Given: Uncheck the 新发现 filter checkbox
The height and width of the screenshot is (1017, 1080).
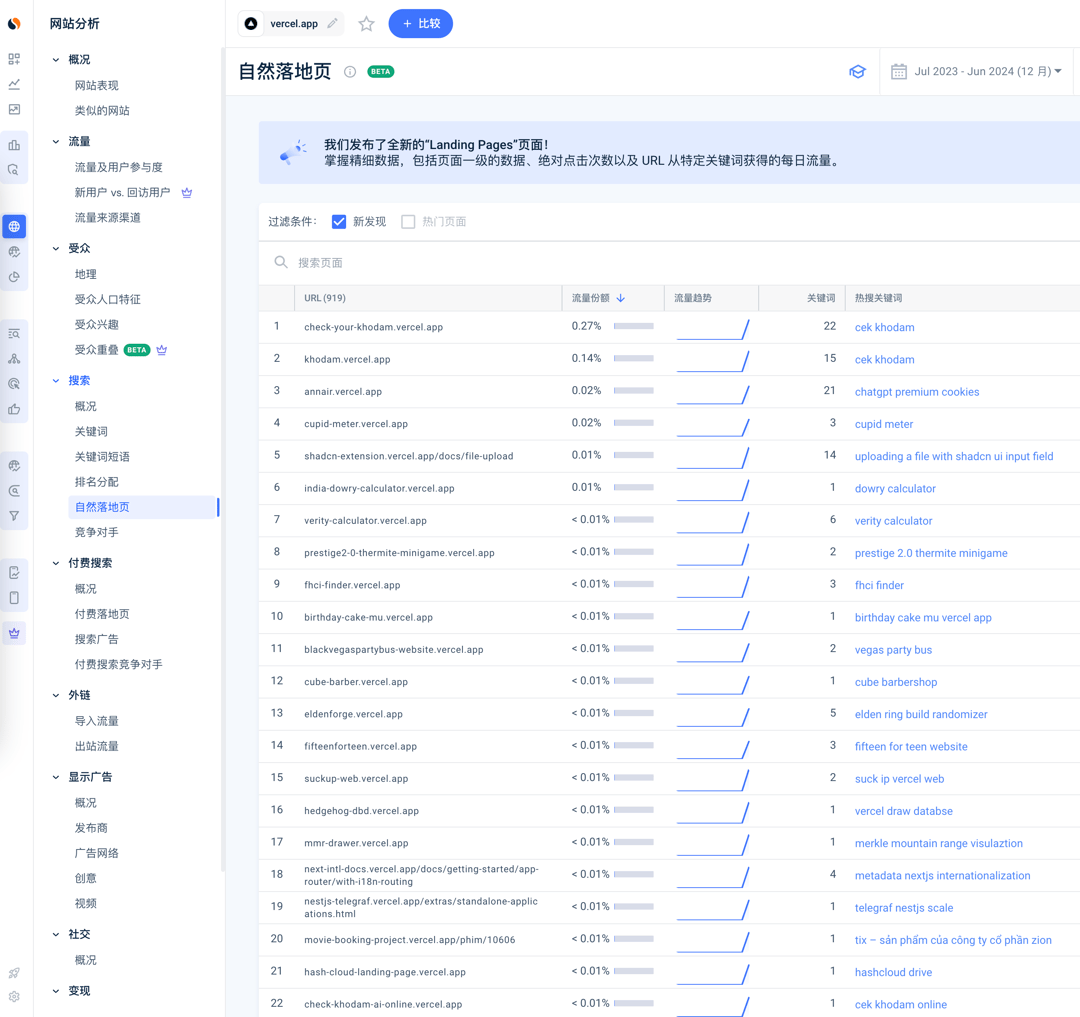Looking at the screenshot, I should tap(339, 222).
